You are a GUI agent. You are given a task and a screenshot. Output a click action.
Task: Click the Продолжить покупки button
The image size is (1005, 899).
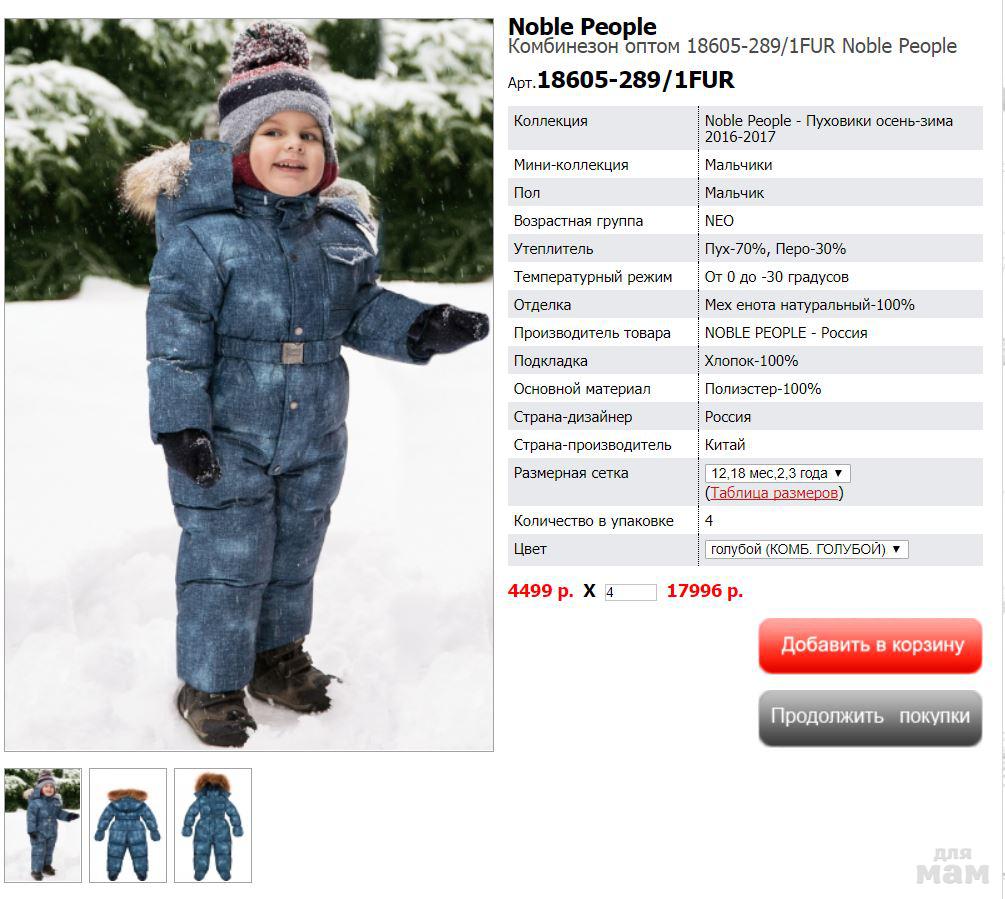tap(870, 717)
